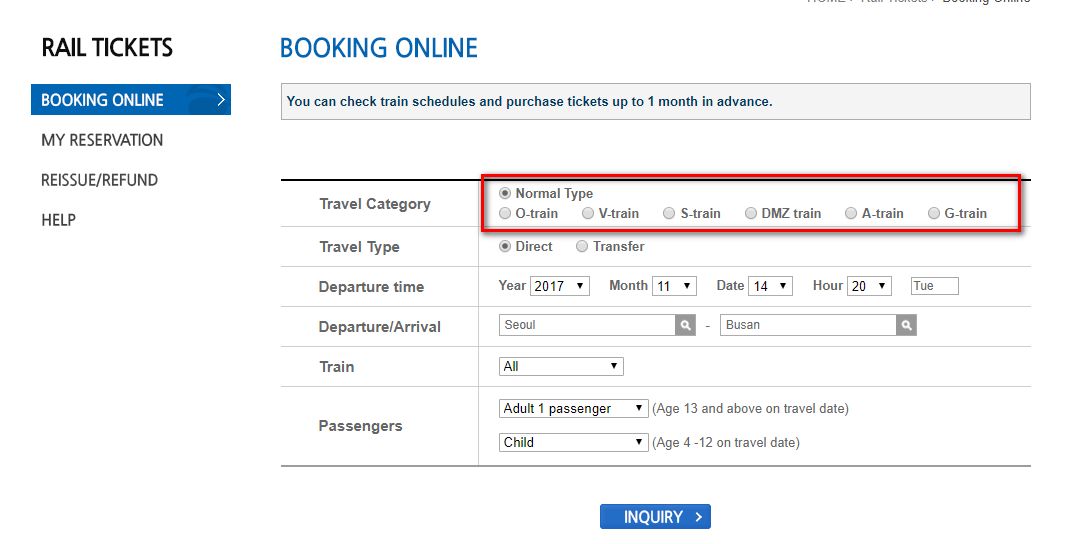Click the Inquiry button
The width and height of the screenshot is (1092, 544).
tap(655, 517)
